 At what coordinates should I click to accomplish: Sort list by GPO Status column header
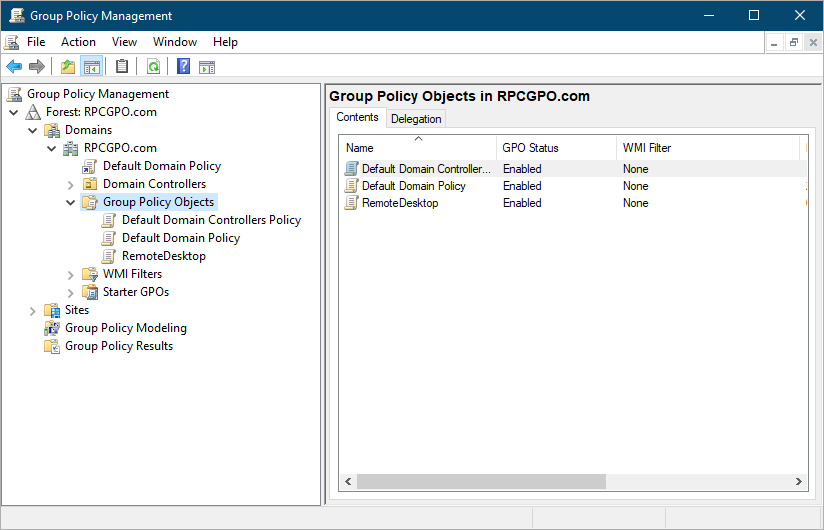(x=530, y=148)
